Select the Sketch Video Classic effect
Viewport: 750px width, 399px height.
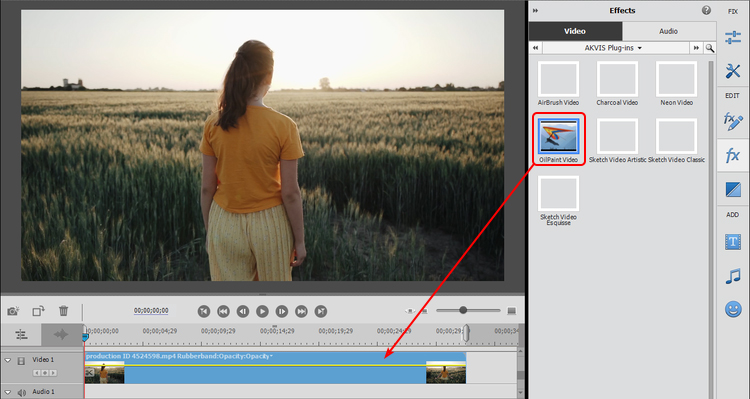point(676,141)
